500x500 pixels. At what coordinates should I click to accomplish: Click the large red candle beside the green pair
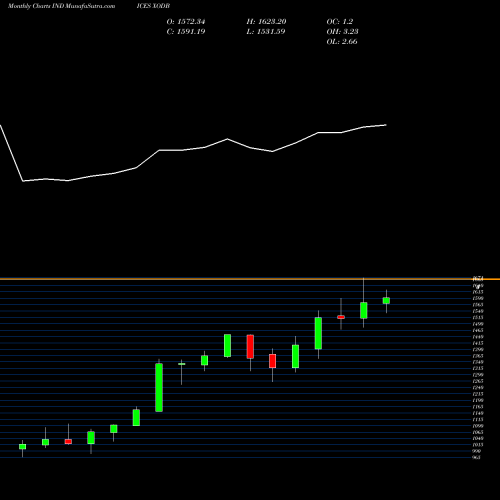pyautogui.click(x=250, y=347)
